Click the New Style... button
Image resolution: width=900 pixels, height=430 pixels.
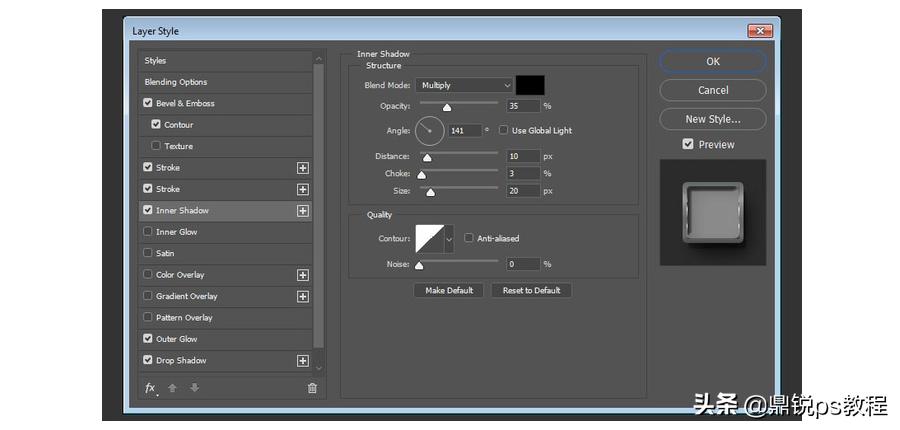coord(713,119)
